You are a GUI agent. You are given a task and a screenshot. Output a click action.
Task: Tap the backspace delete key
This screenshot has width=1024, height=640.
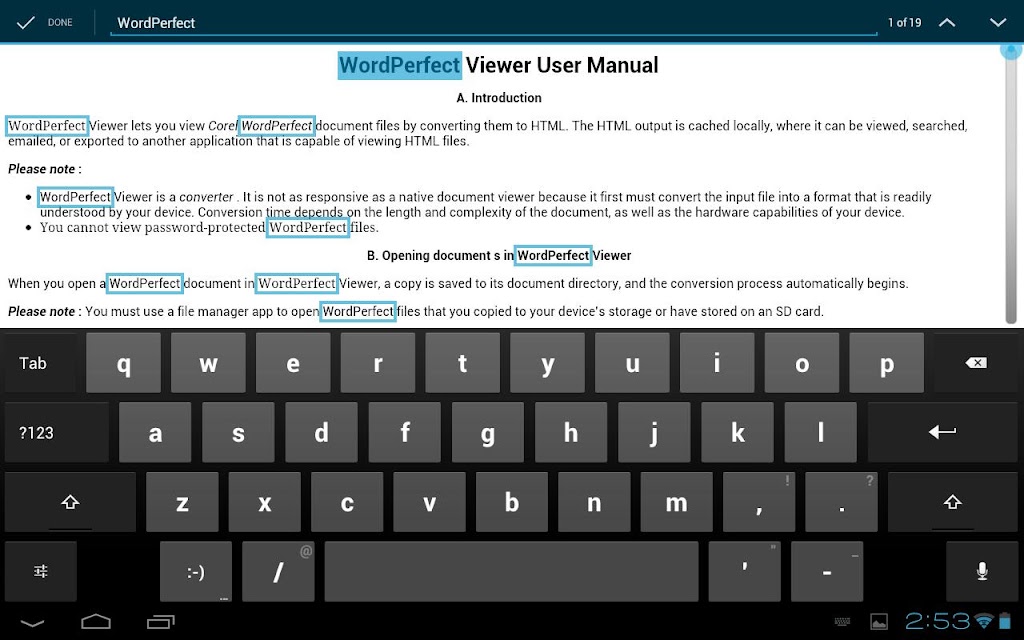tap(976, 363)
